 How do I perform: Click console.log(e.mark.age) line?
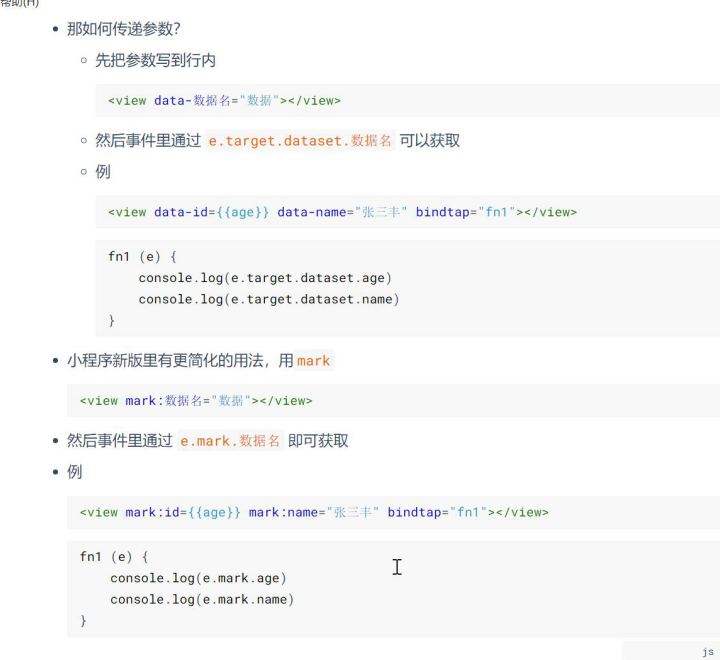198,578
